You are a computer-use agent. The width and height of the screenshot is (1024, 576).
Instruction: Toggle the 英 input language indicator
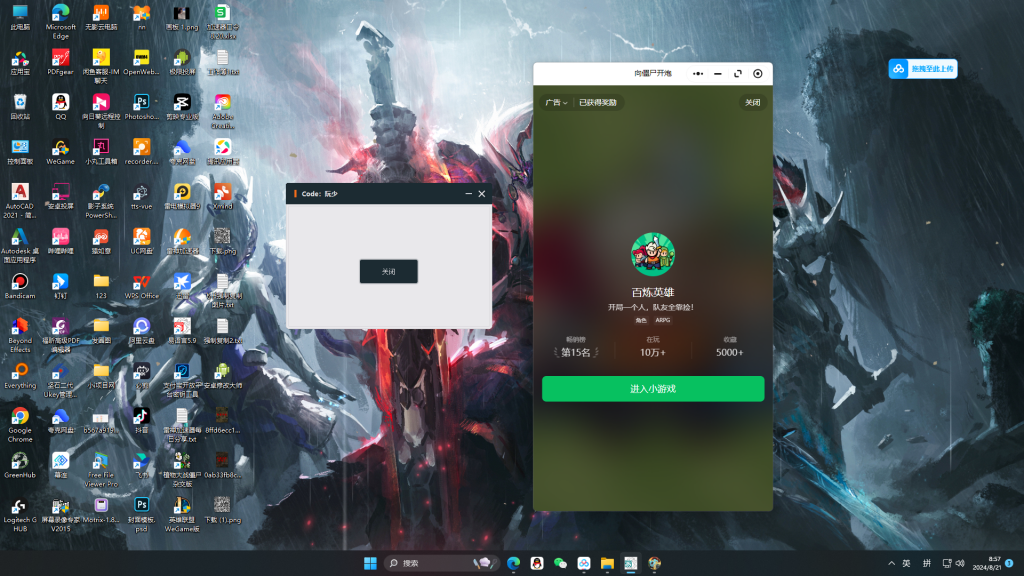pyautogui.click(x=907, y=563)
